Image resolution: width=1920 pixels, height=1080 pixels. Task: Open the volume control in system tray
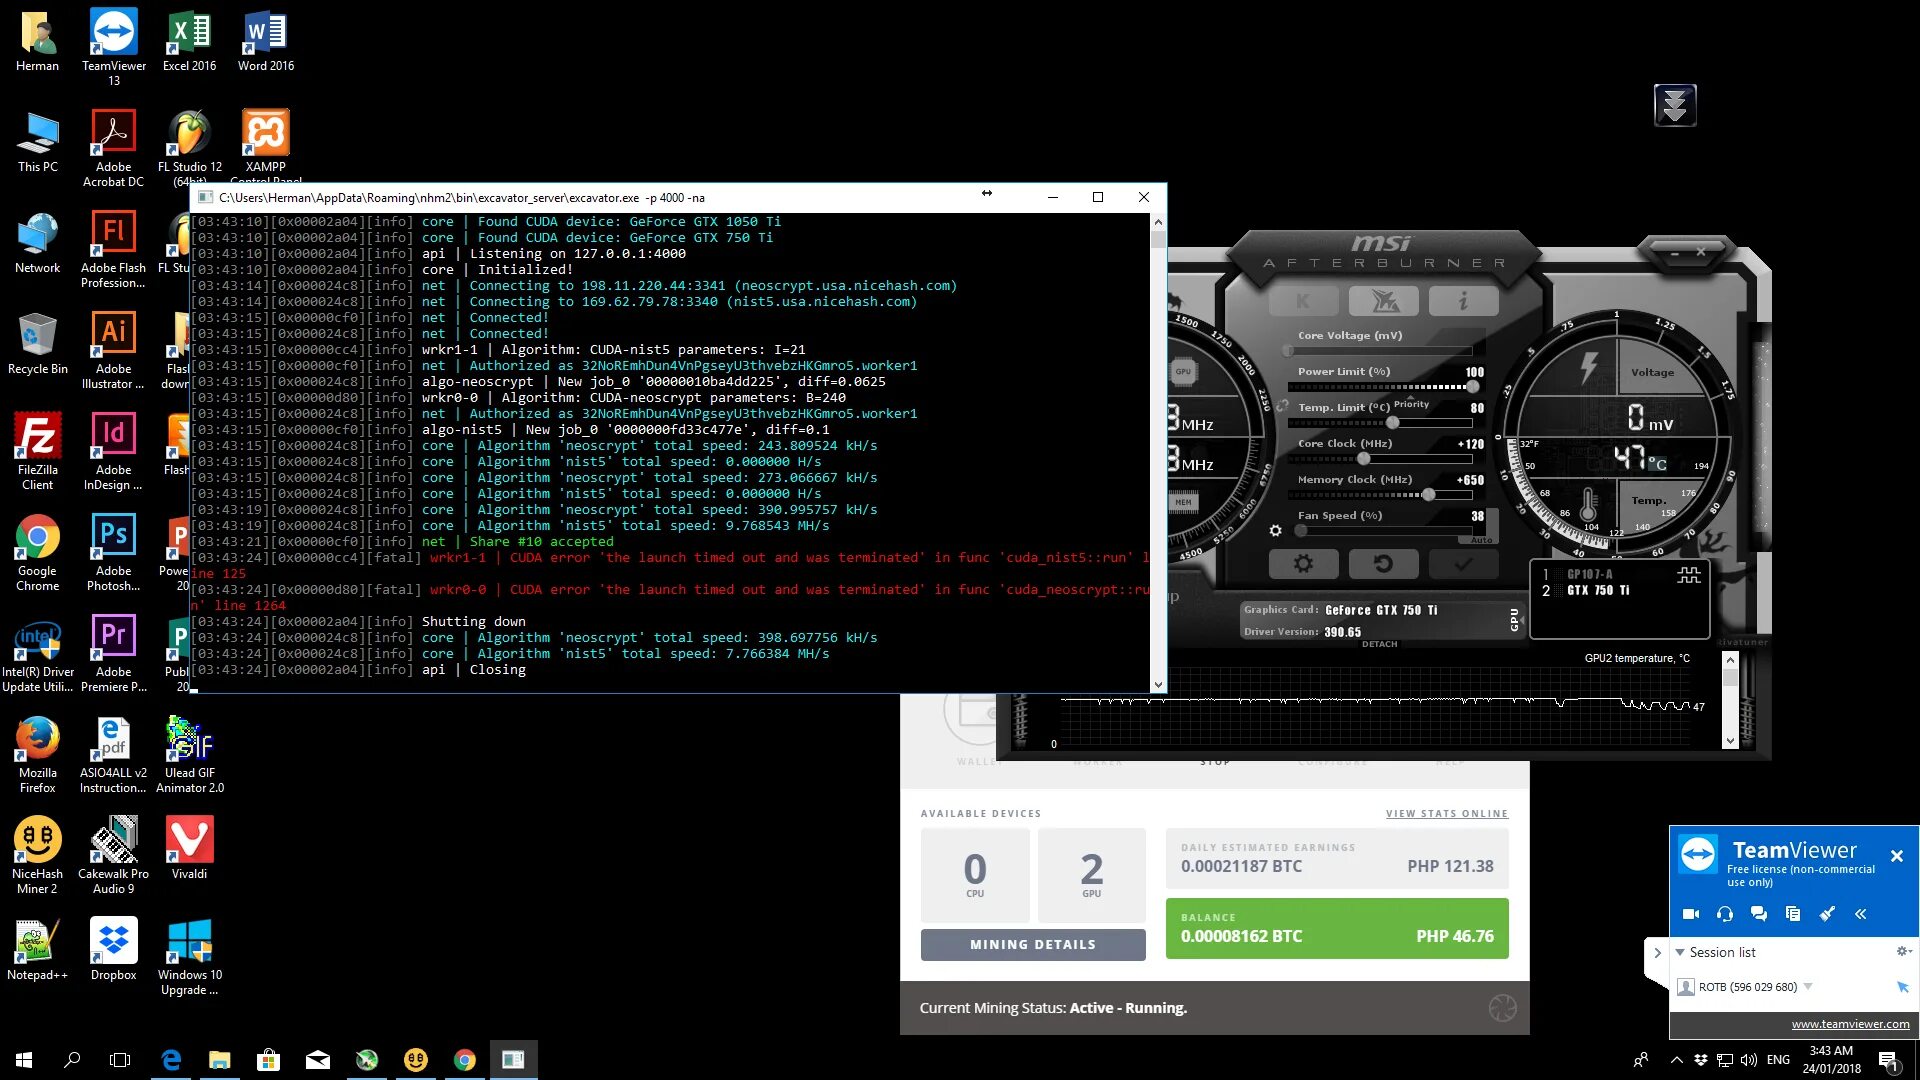point(1748,1060)
